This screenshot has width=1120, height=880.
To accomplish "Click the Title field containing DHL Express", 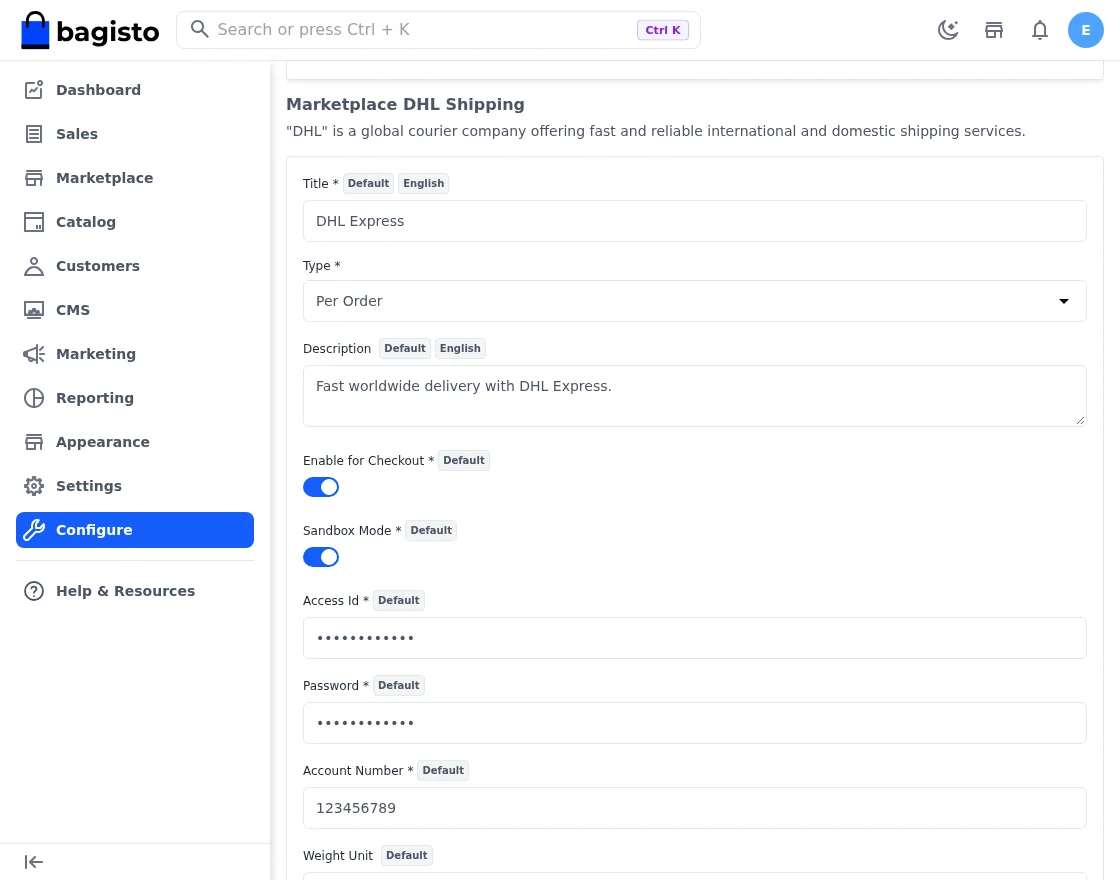I will [x=694, y=221].
